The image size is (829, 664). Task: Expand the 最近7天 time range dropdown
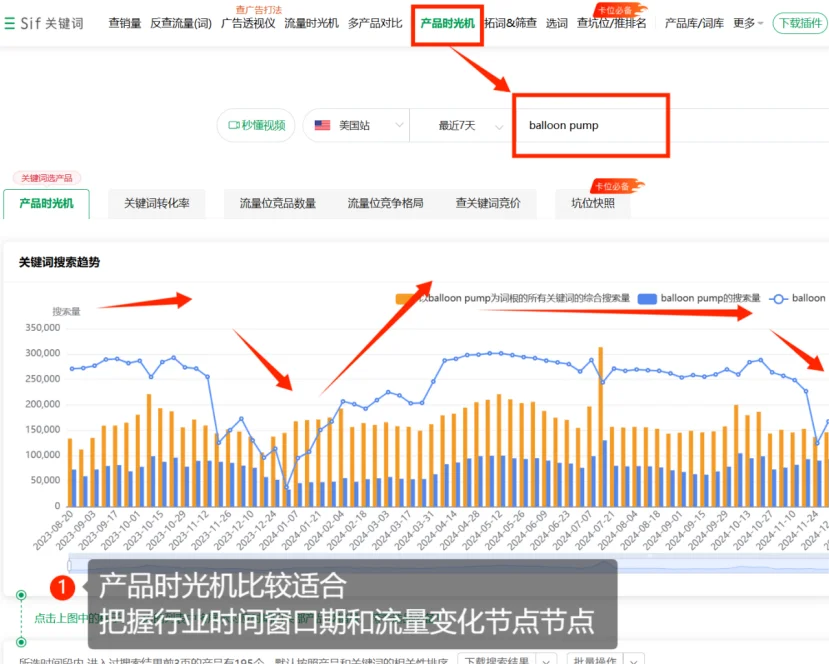tap(460, 125)
